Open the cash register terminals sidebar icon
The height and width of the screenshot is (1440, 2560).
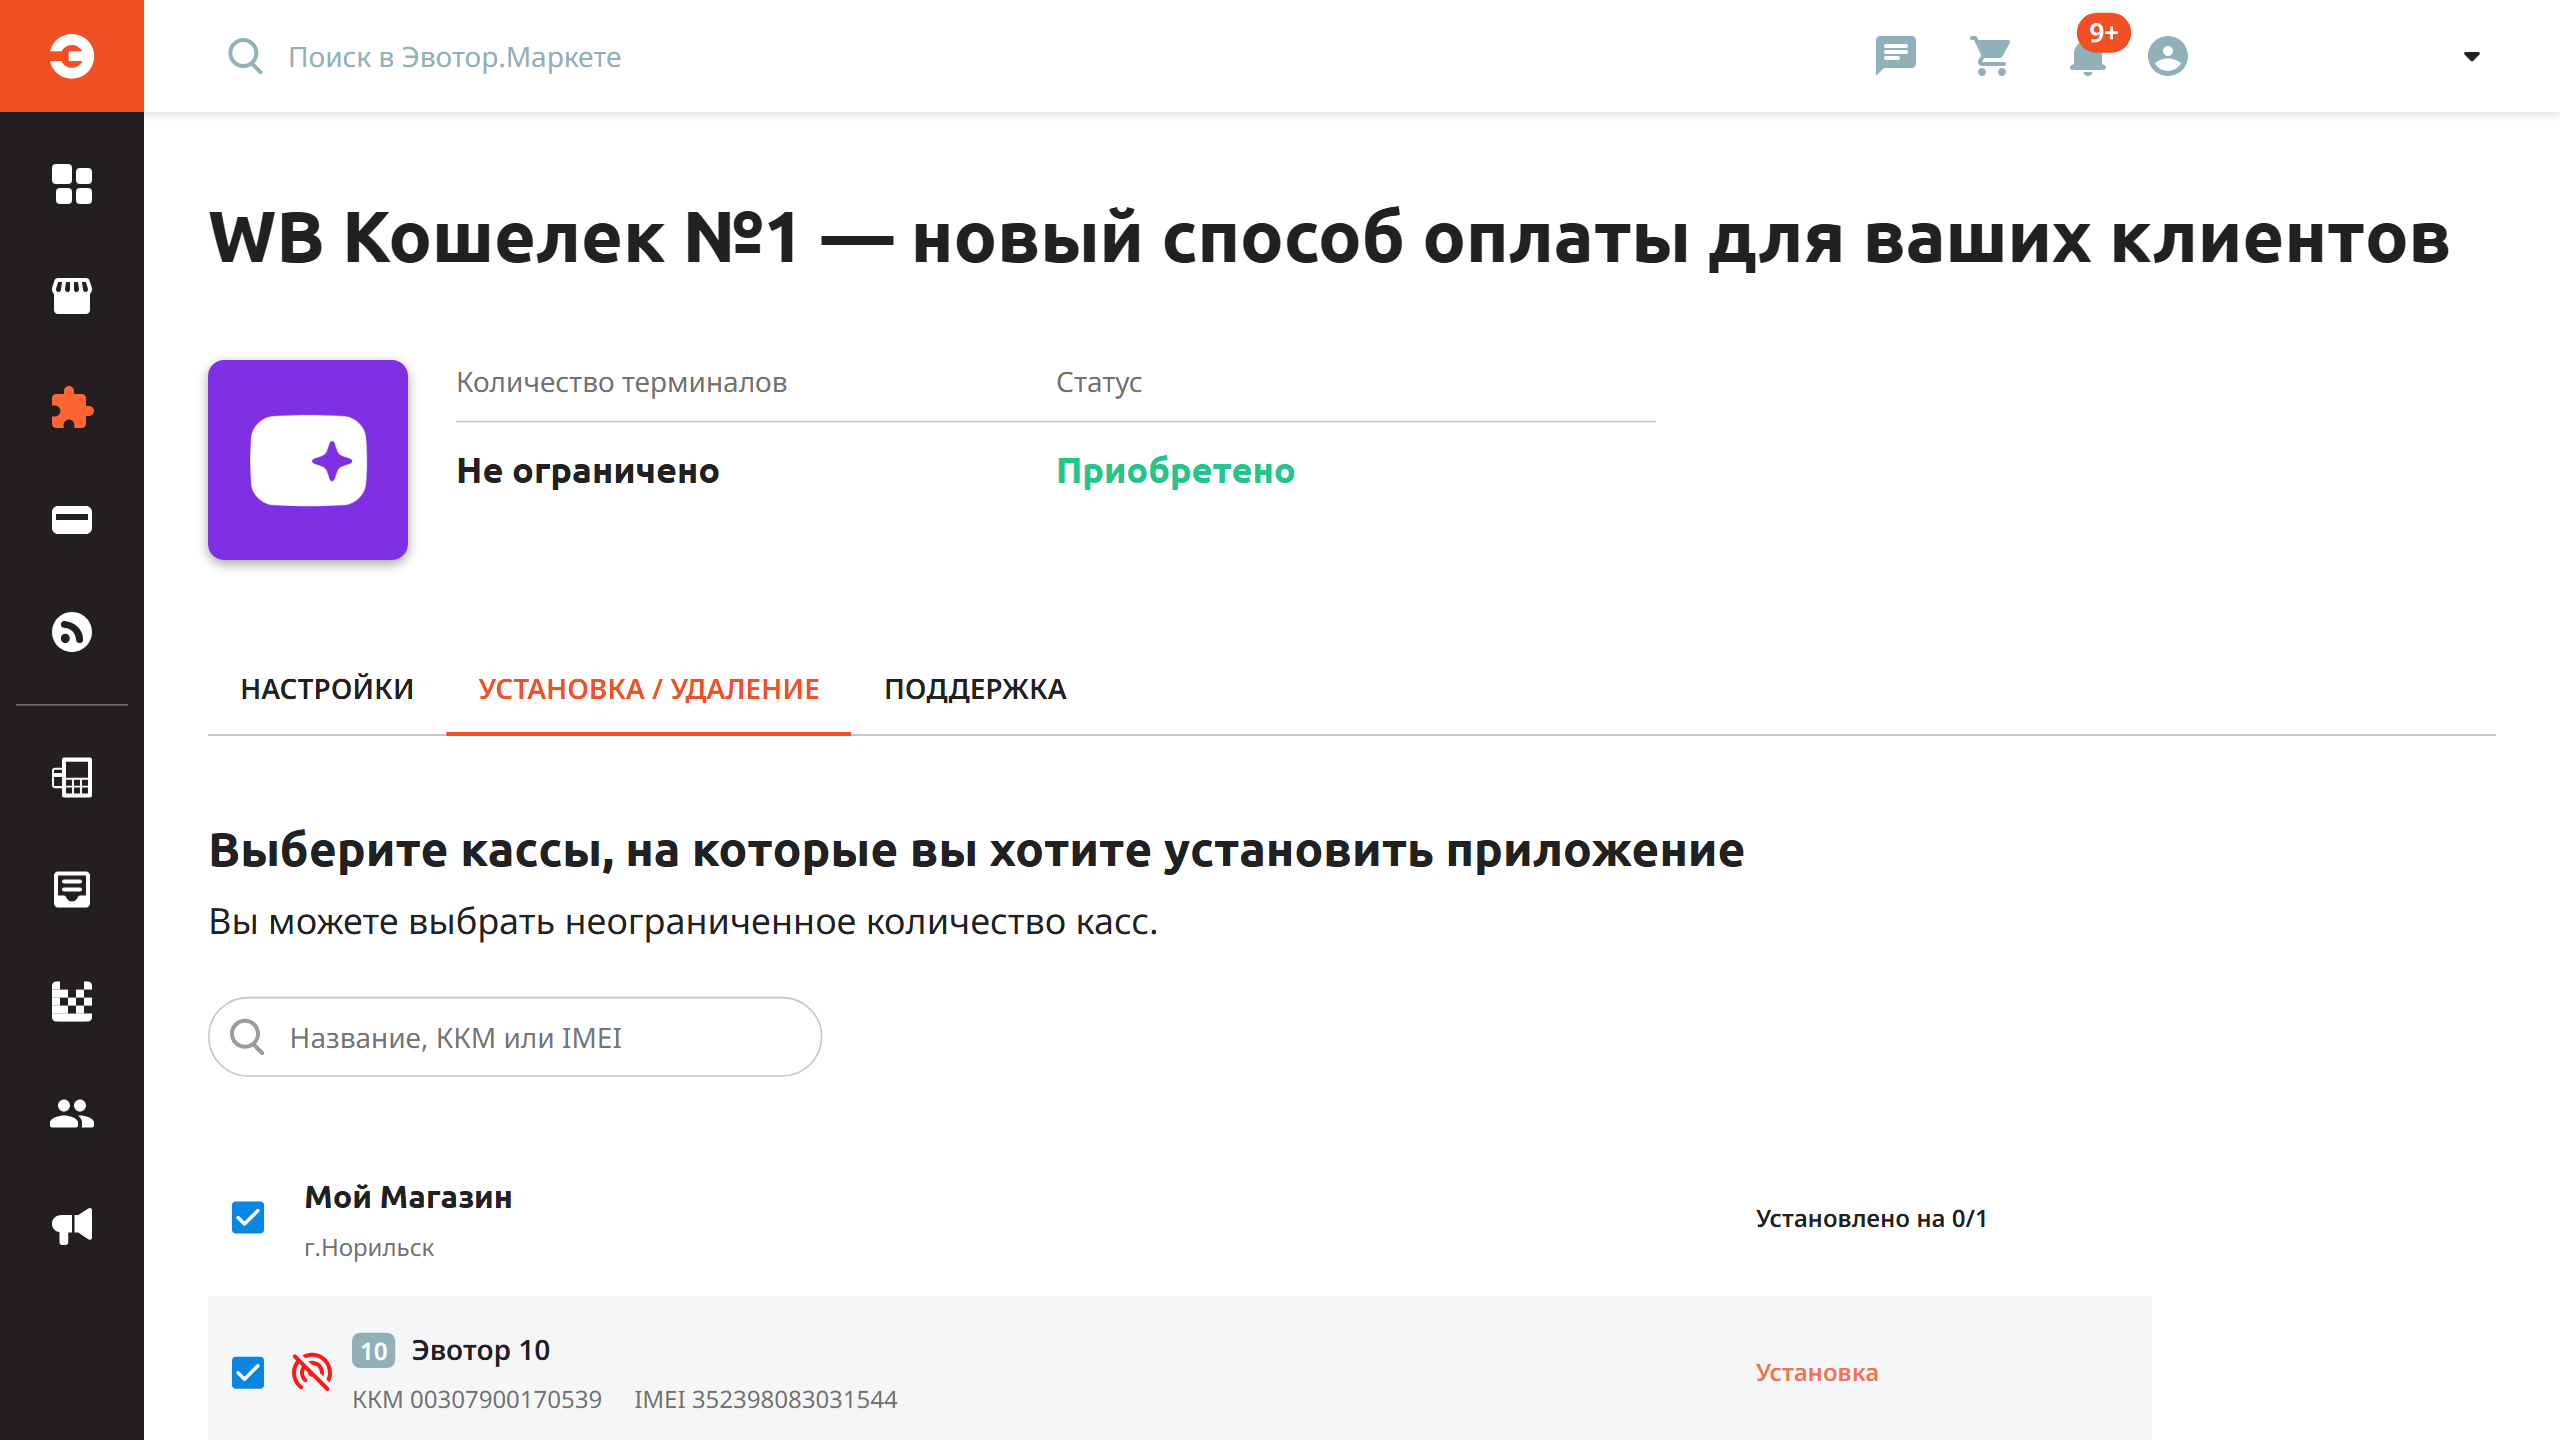72,777
